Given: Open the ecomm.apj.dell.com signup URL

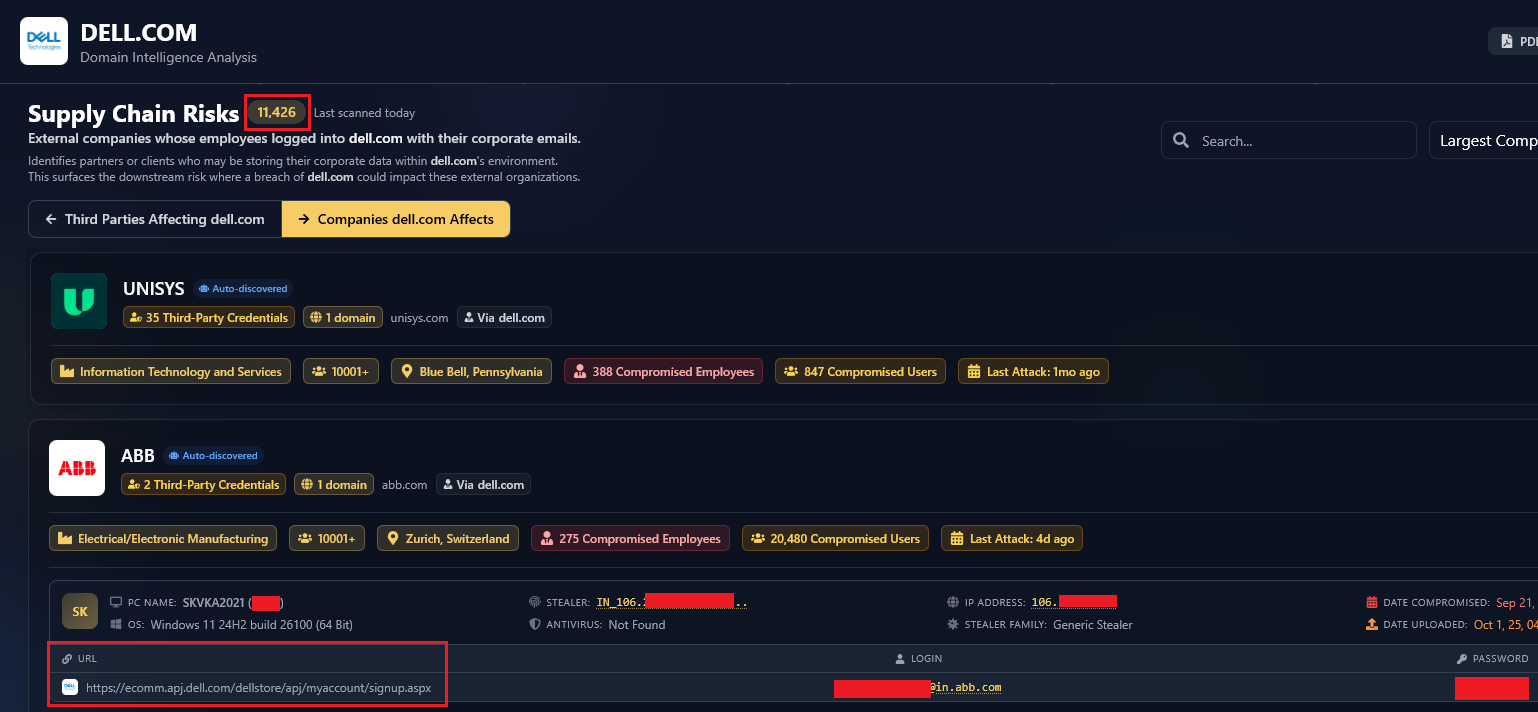Looking at the screenshot, I should pos(258,688).
